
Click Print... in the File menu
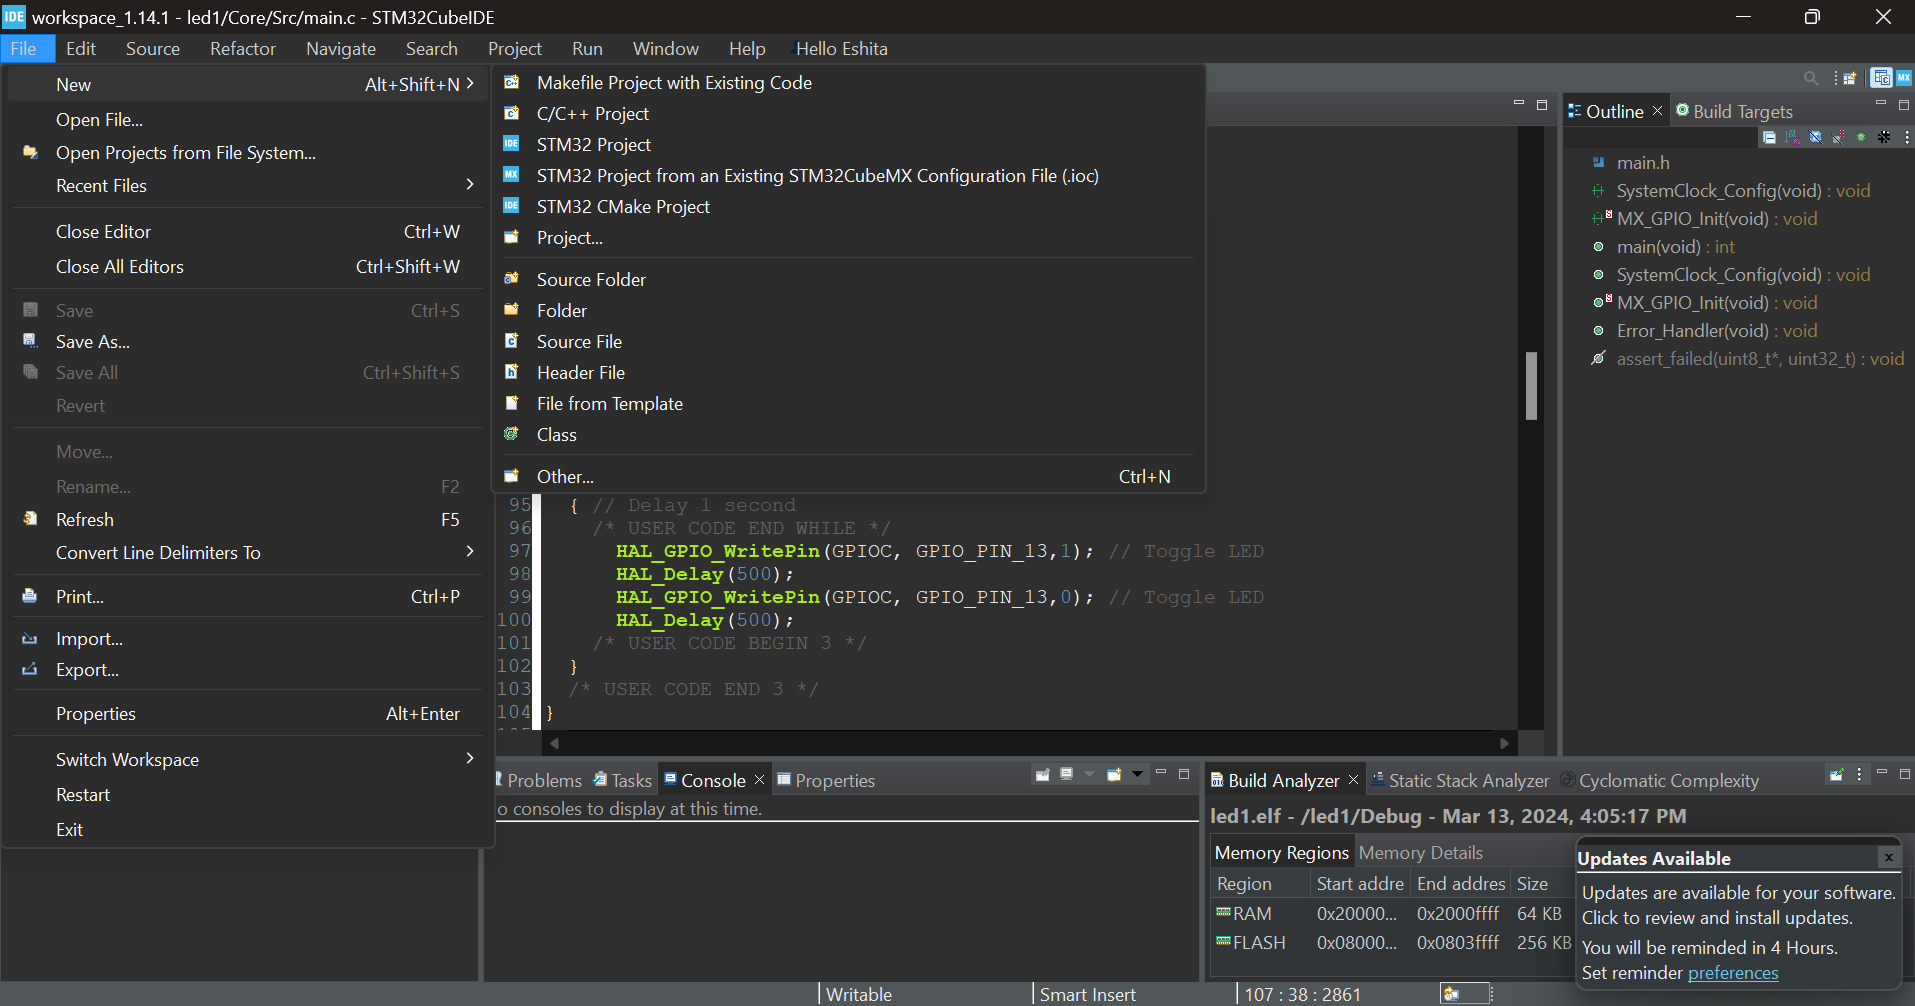80,597
